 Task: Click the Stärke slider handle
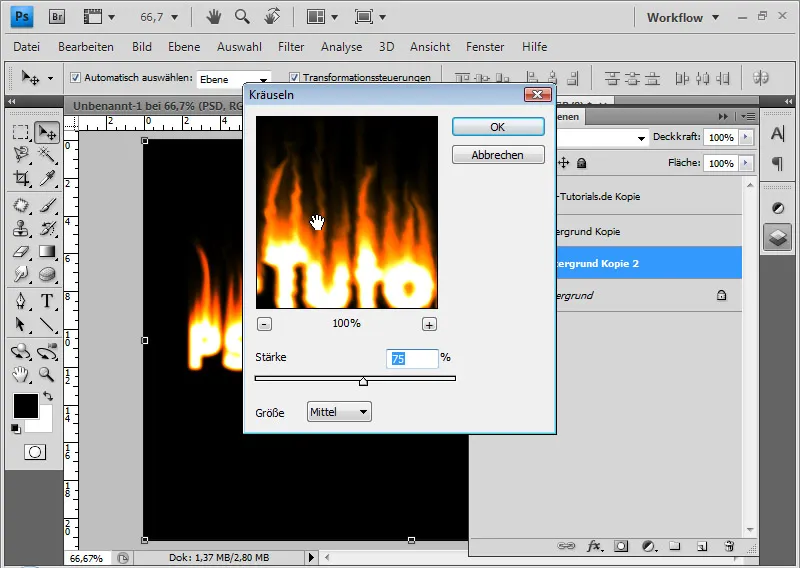(x=363, y=381)
